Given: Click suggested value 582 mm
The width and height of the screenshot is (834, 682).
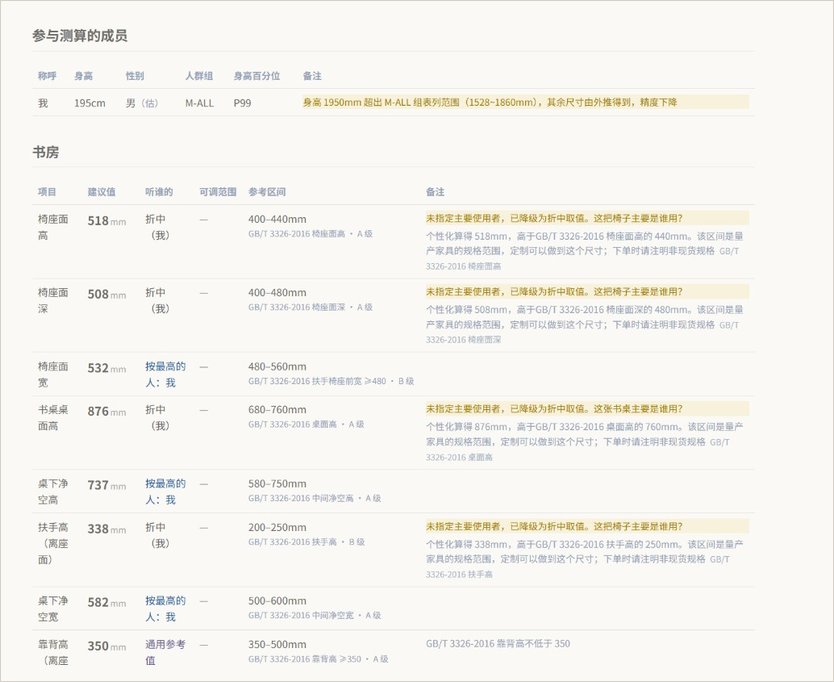Looking at the screenshot, I should point(107,602).
